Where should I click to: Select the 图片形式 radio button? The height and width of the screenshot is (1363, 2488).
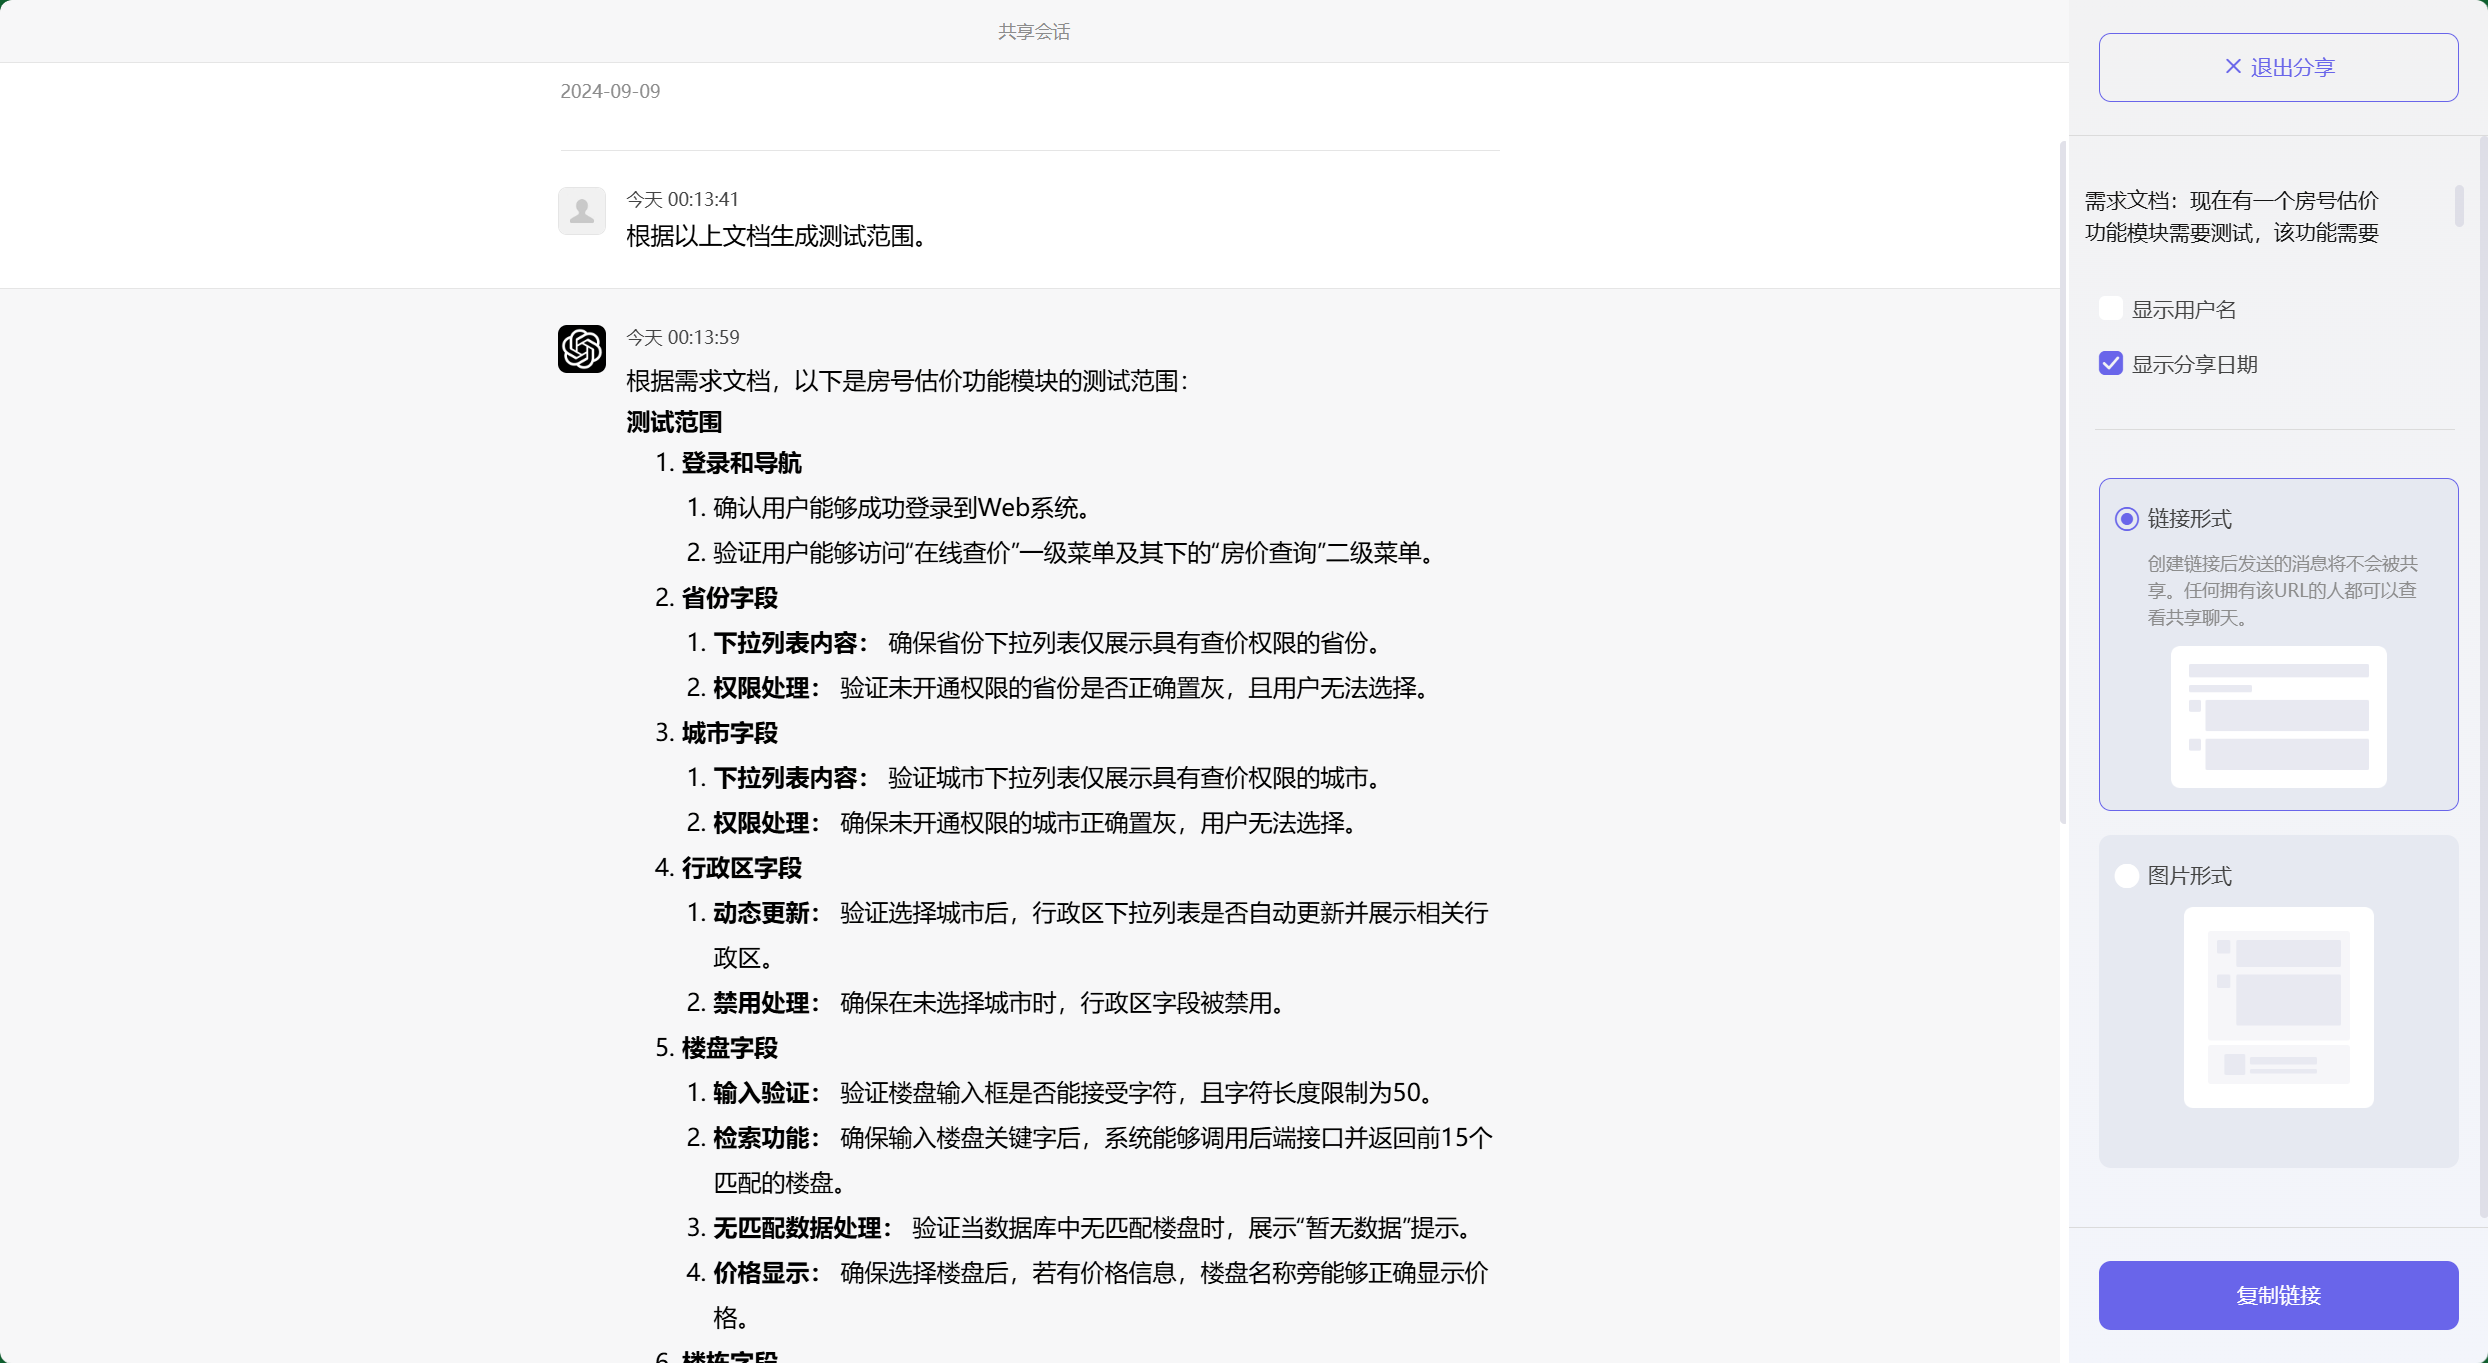[2126, 875]
